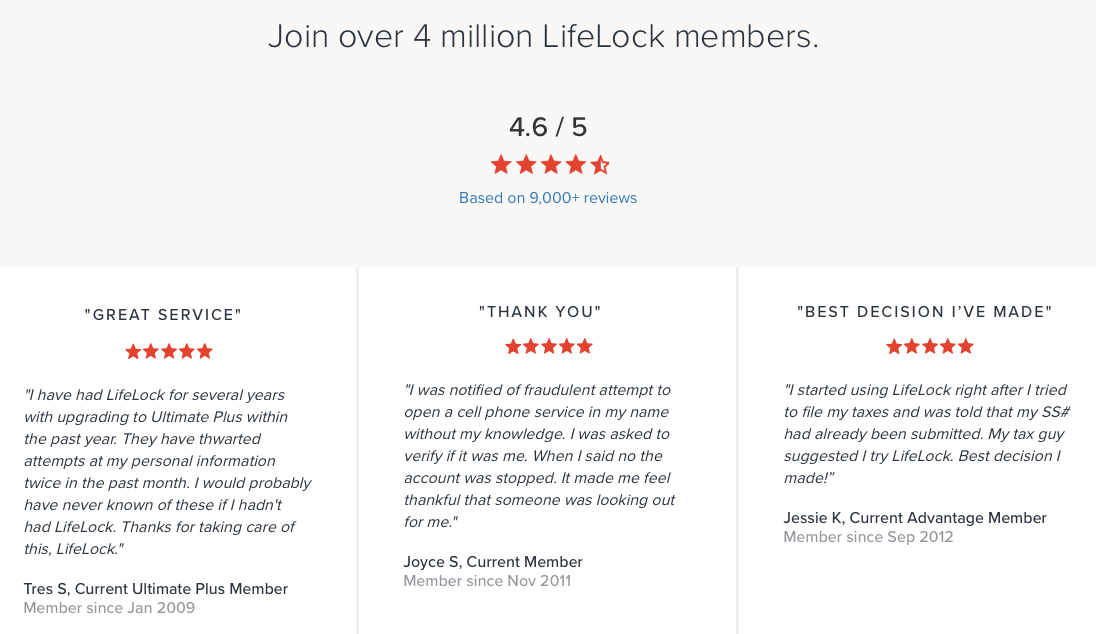The image size is (1096, 634).
Task: Click the first star of overall rating
Action: 501,165
